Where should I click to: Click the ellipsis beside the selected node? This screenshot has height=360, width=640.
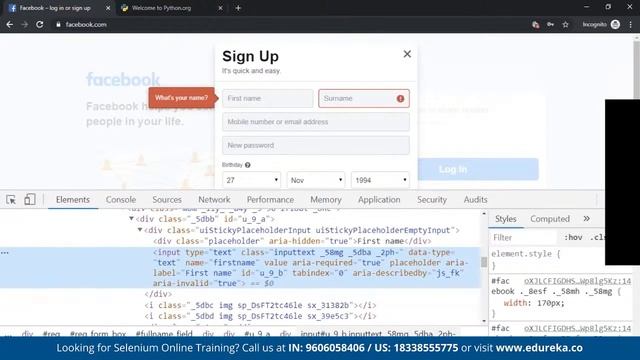pos(4,253)
